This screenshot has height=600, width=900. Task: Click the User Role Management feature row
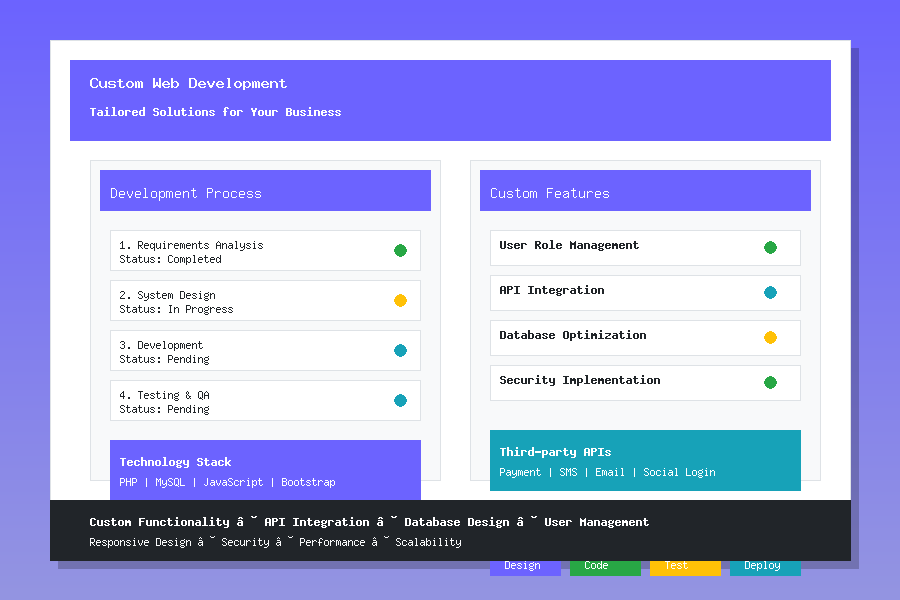(645, 246)
